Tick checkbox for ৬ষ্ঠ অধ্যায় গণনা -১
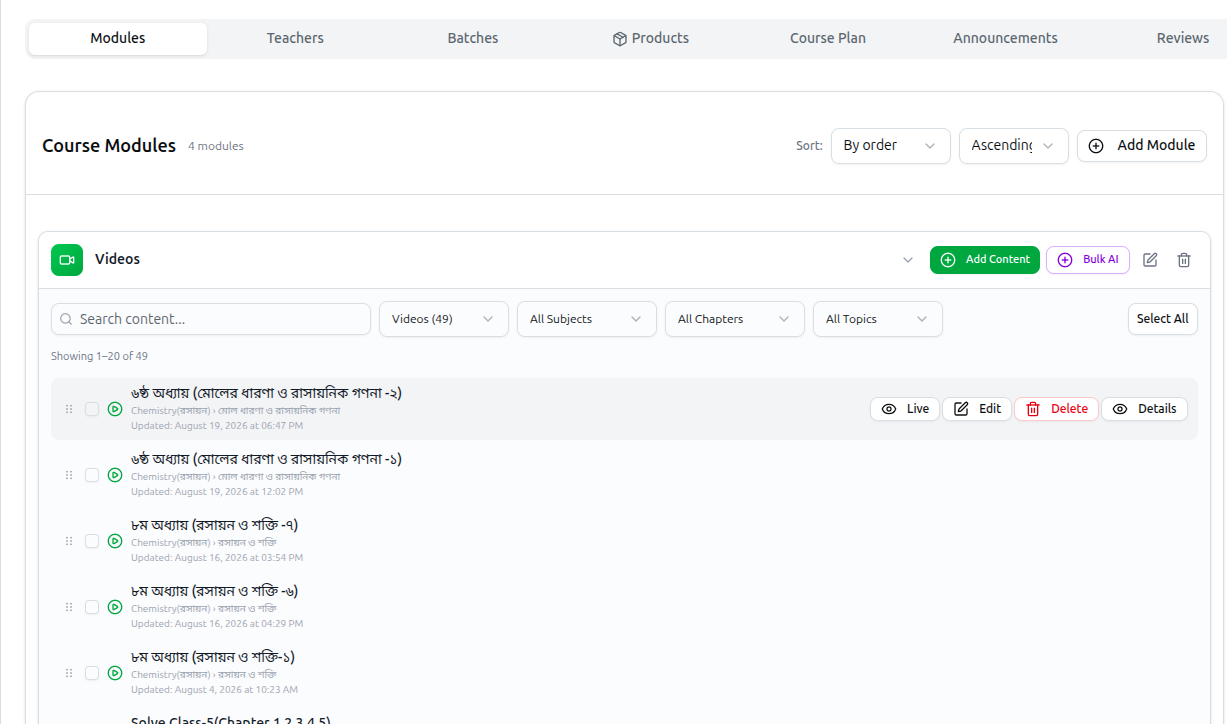Image resolution: width=1227 pixels, height=724 pixels. pyautogui.click(x=92, y=475)
